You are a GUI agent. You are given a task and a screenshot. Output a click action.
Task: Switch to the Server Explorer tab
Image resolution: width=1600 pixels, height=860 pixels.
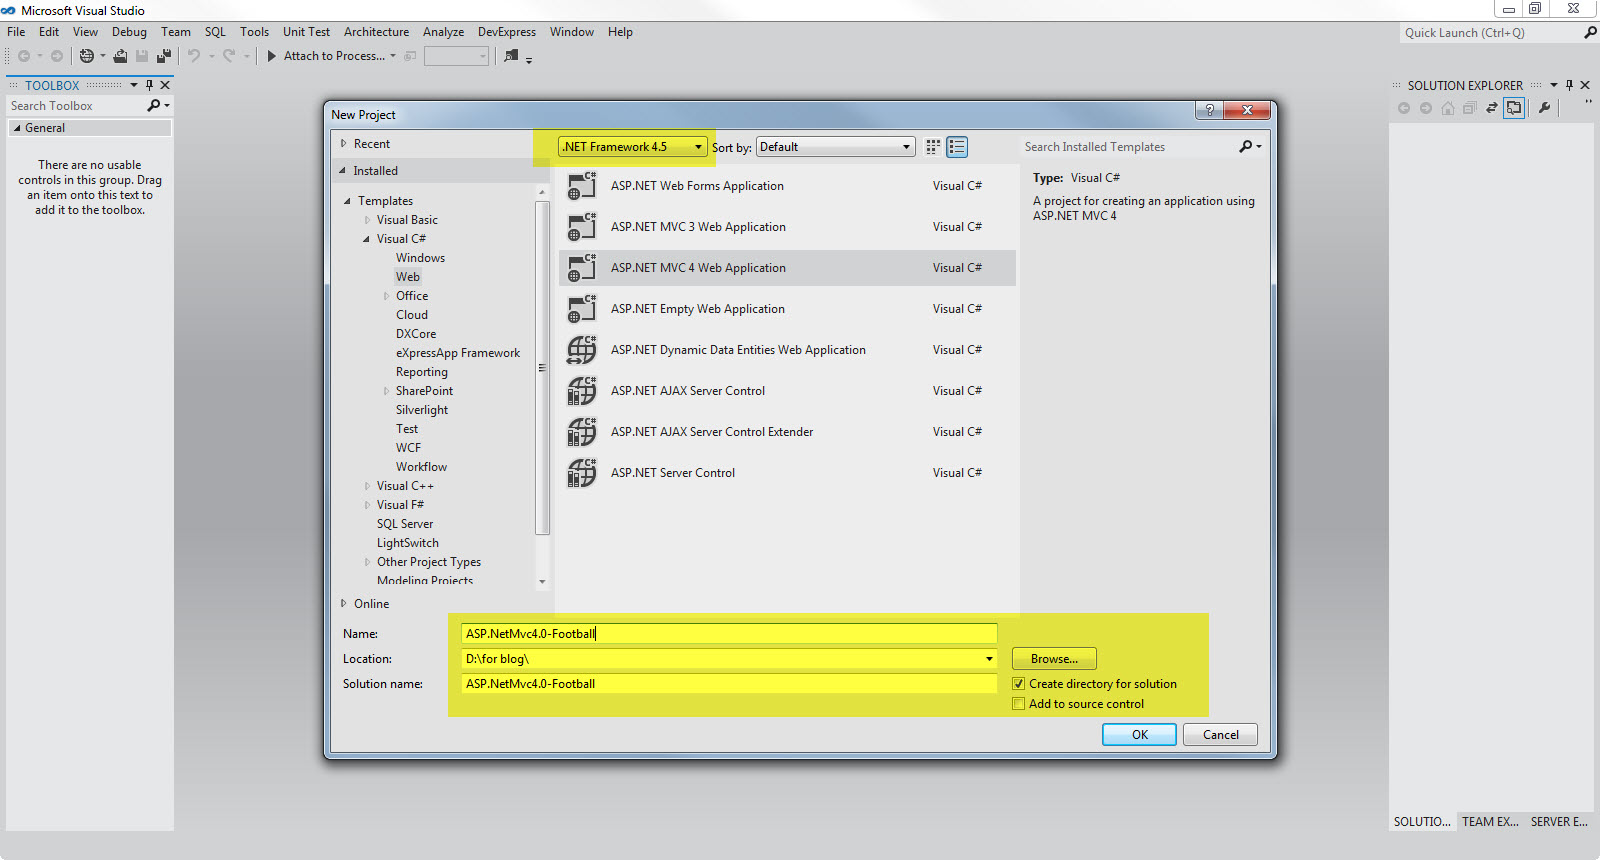click(1559, 822)
